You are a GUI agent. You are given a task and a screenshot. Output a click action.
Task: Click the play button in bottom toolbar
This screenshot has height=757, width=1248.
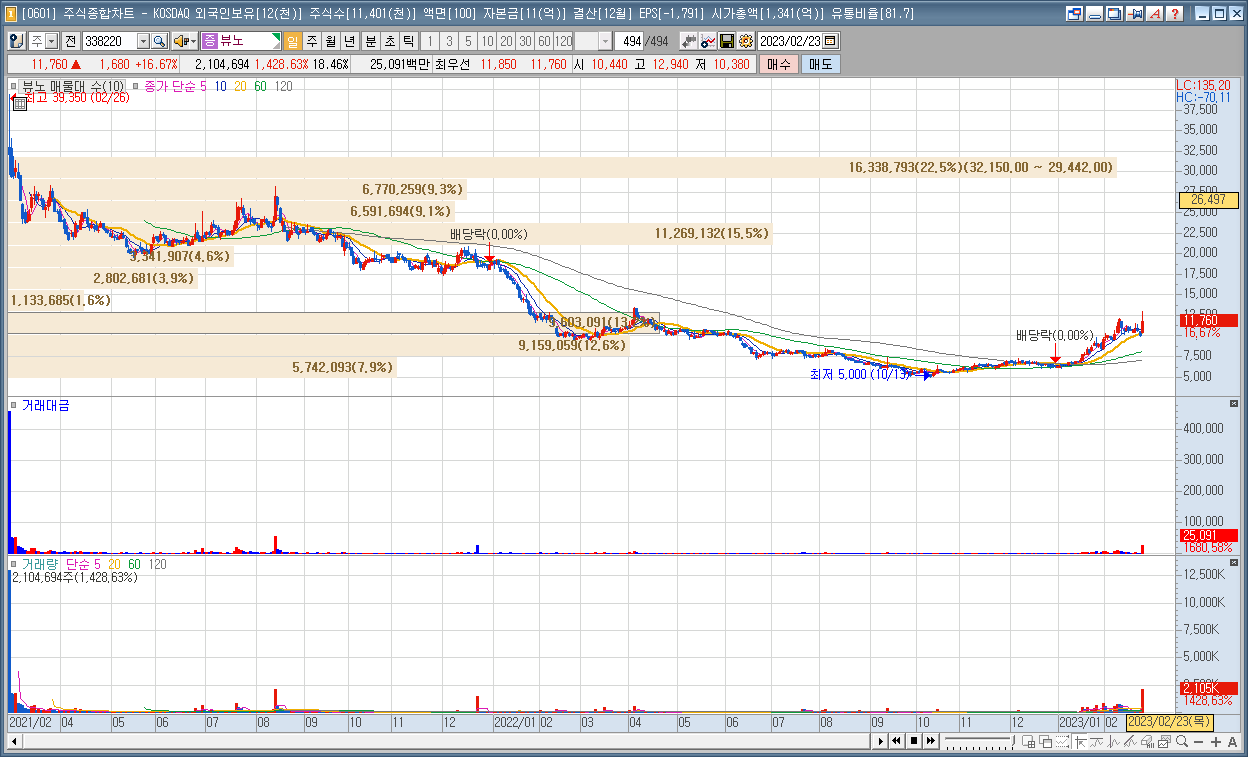point(880,741)
